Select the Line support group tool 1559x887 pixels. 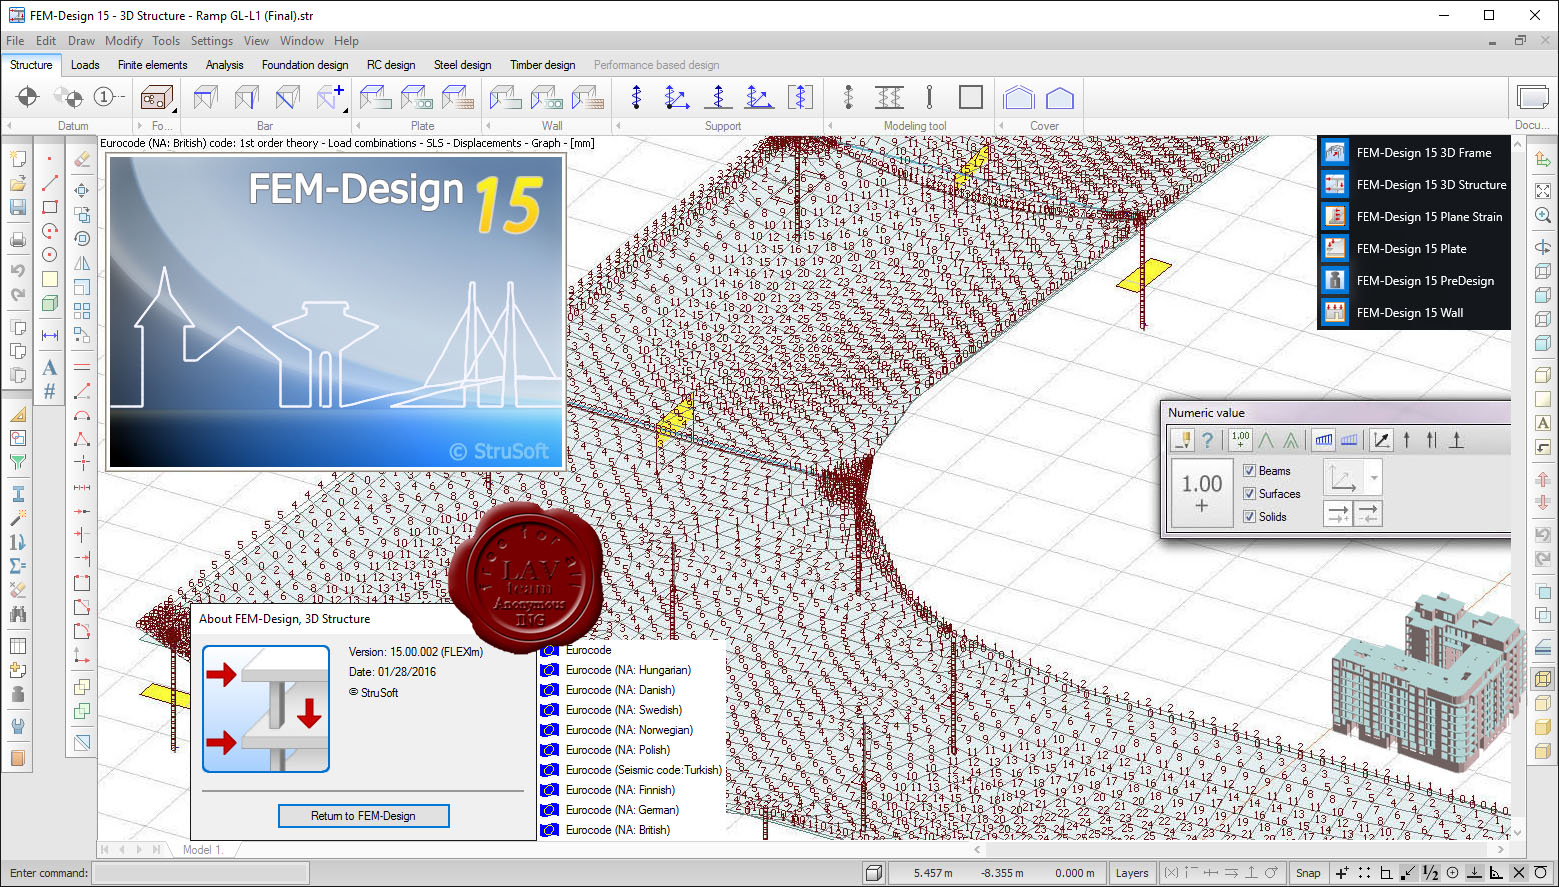759,97
